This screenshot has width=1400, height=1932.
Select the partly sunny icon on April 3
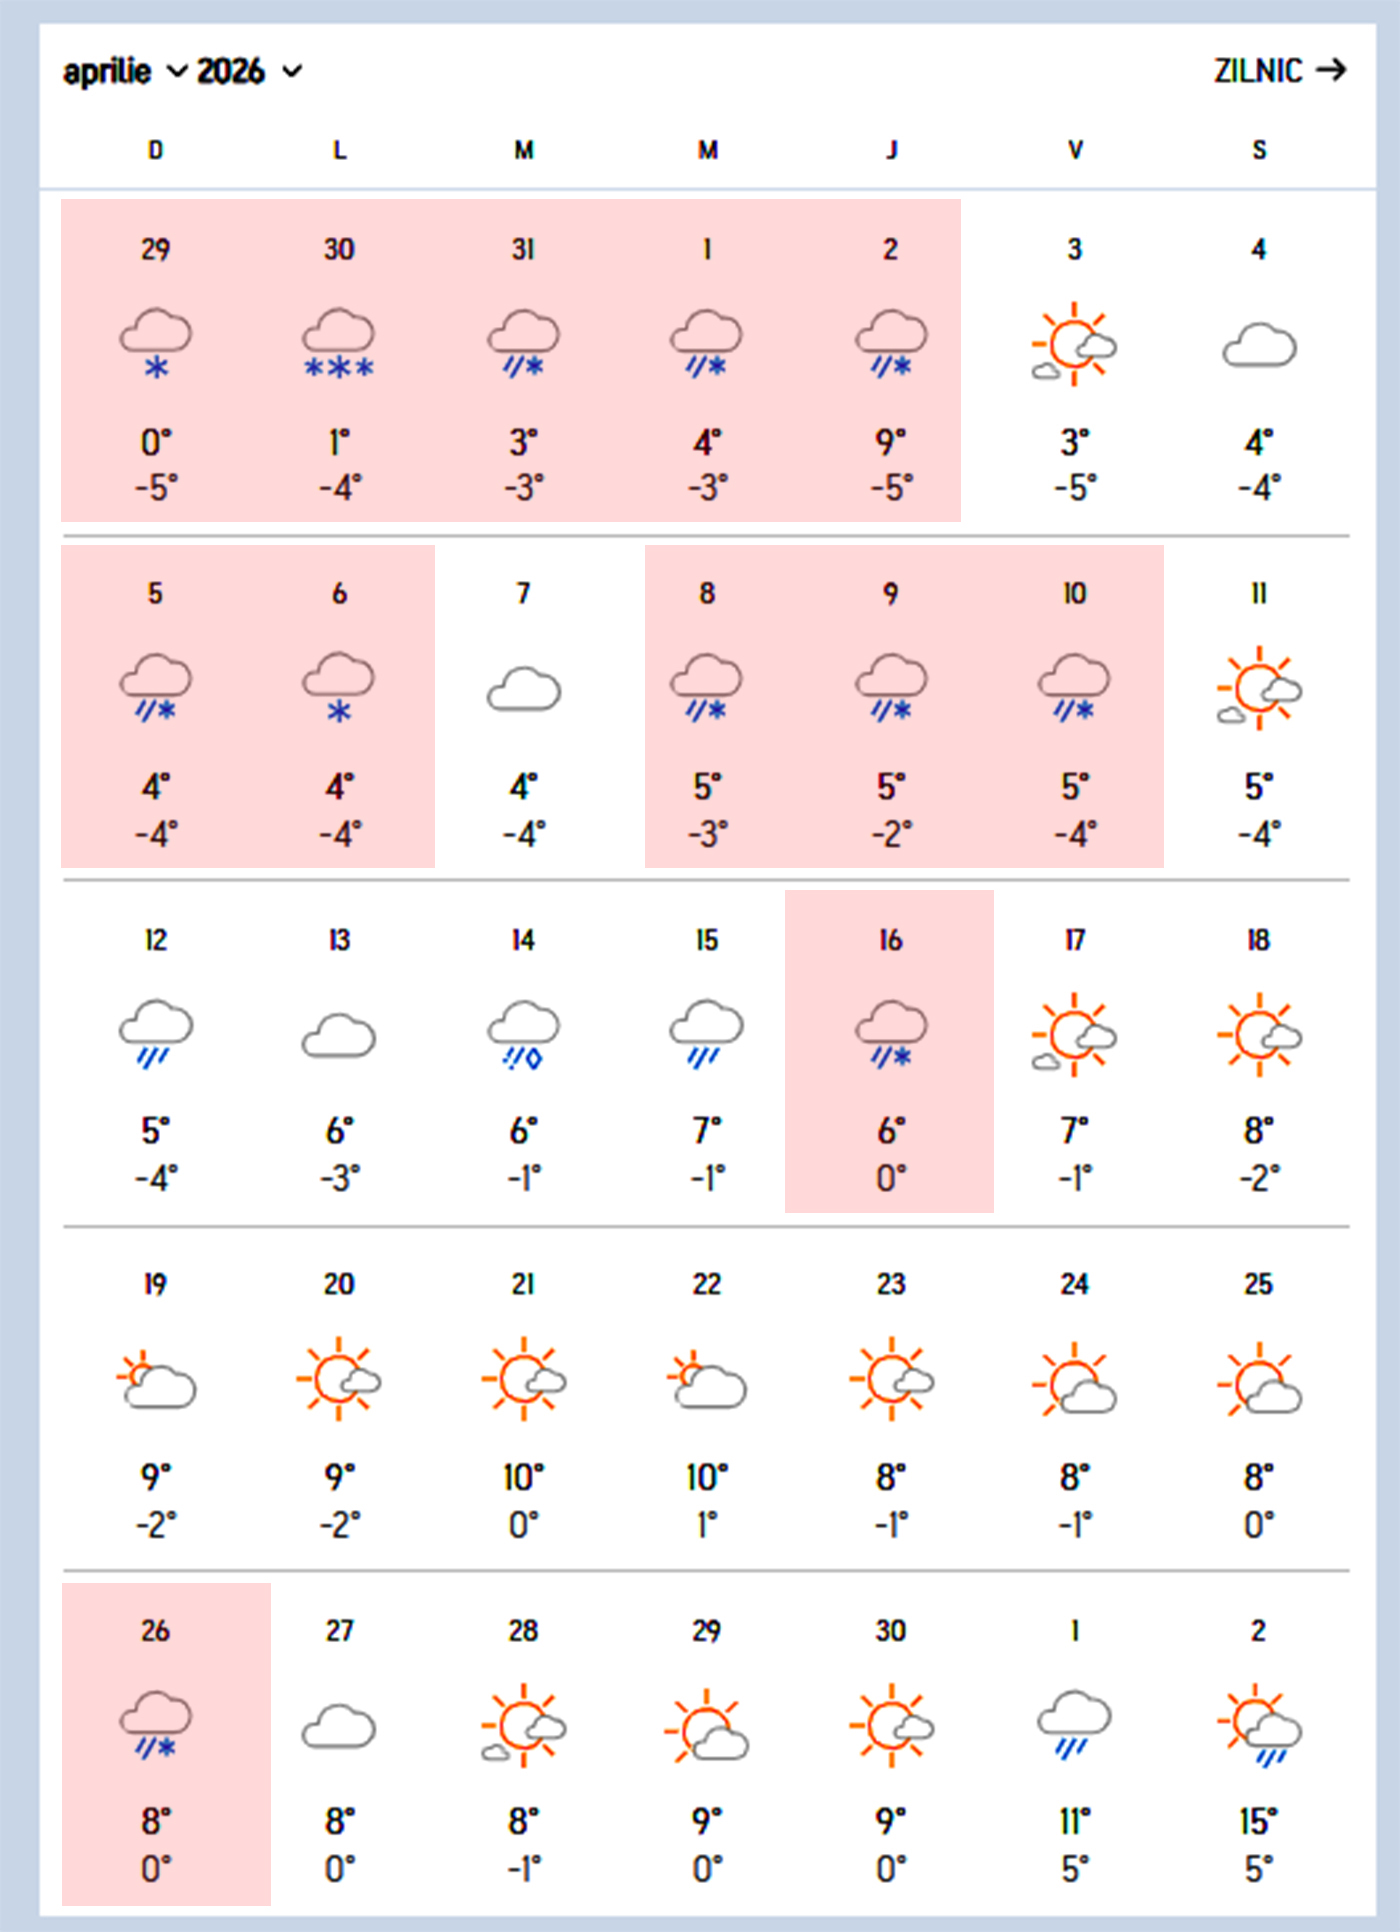pyautogui.click(x=1074, y=344)
